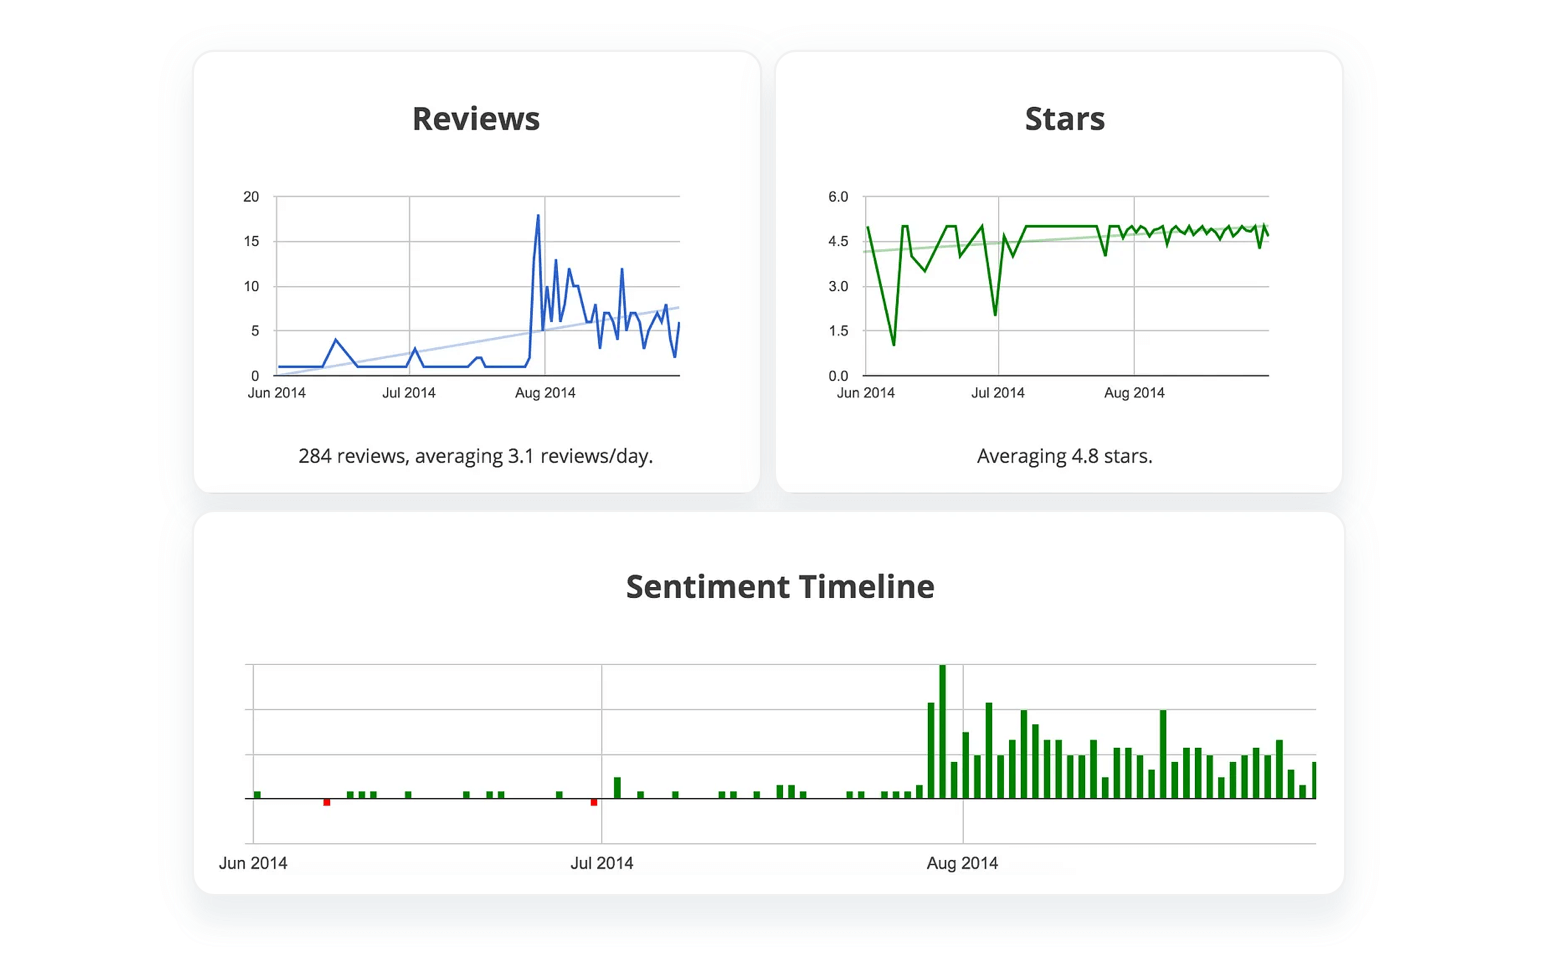
Task: Click the Sentiment Timeline heading
Action: tap(780, 587)
